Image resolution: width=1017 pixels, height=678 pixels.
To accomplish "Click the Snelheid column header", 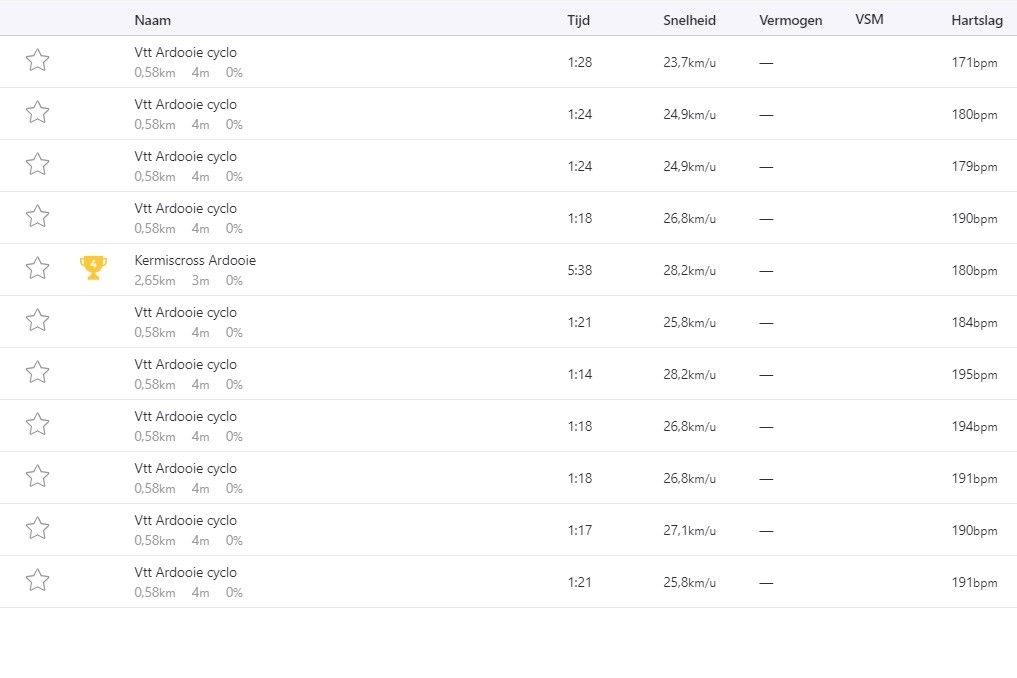I will click(689, 20).
